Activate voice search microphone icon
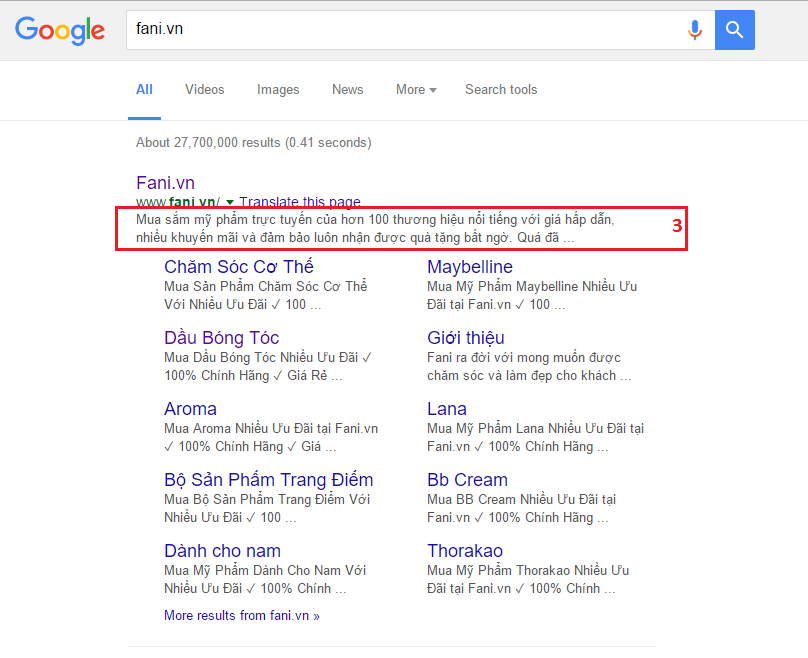Viewport: 808px width, 658px height. (695, 30)
